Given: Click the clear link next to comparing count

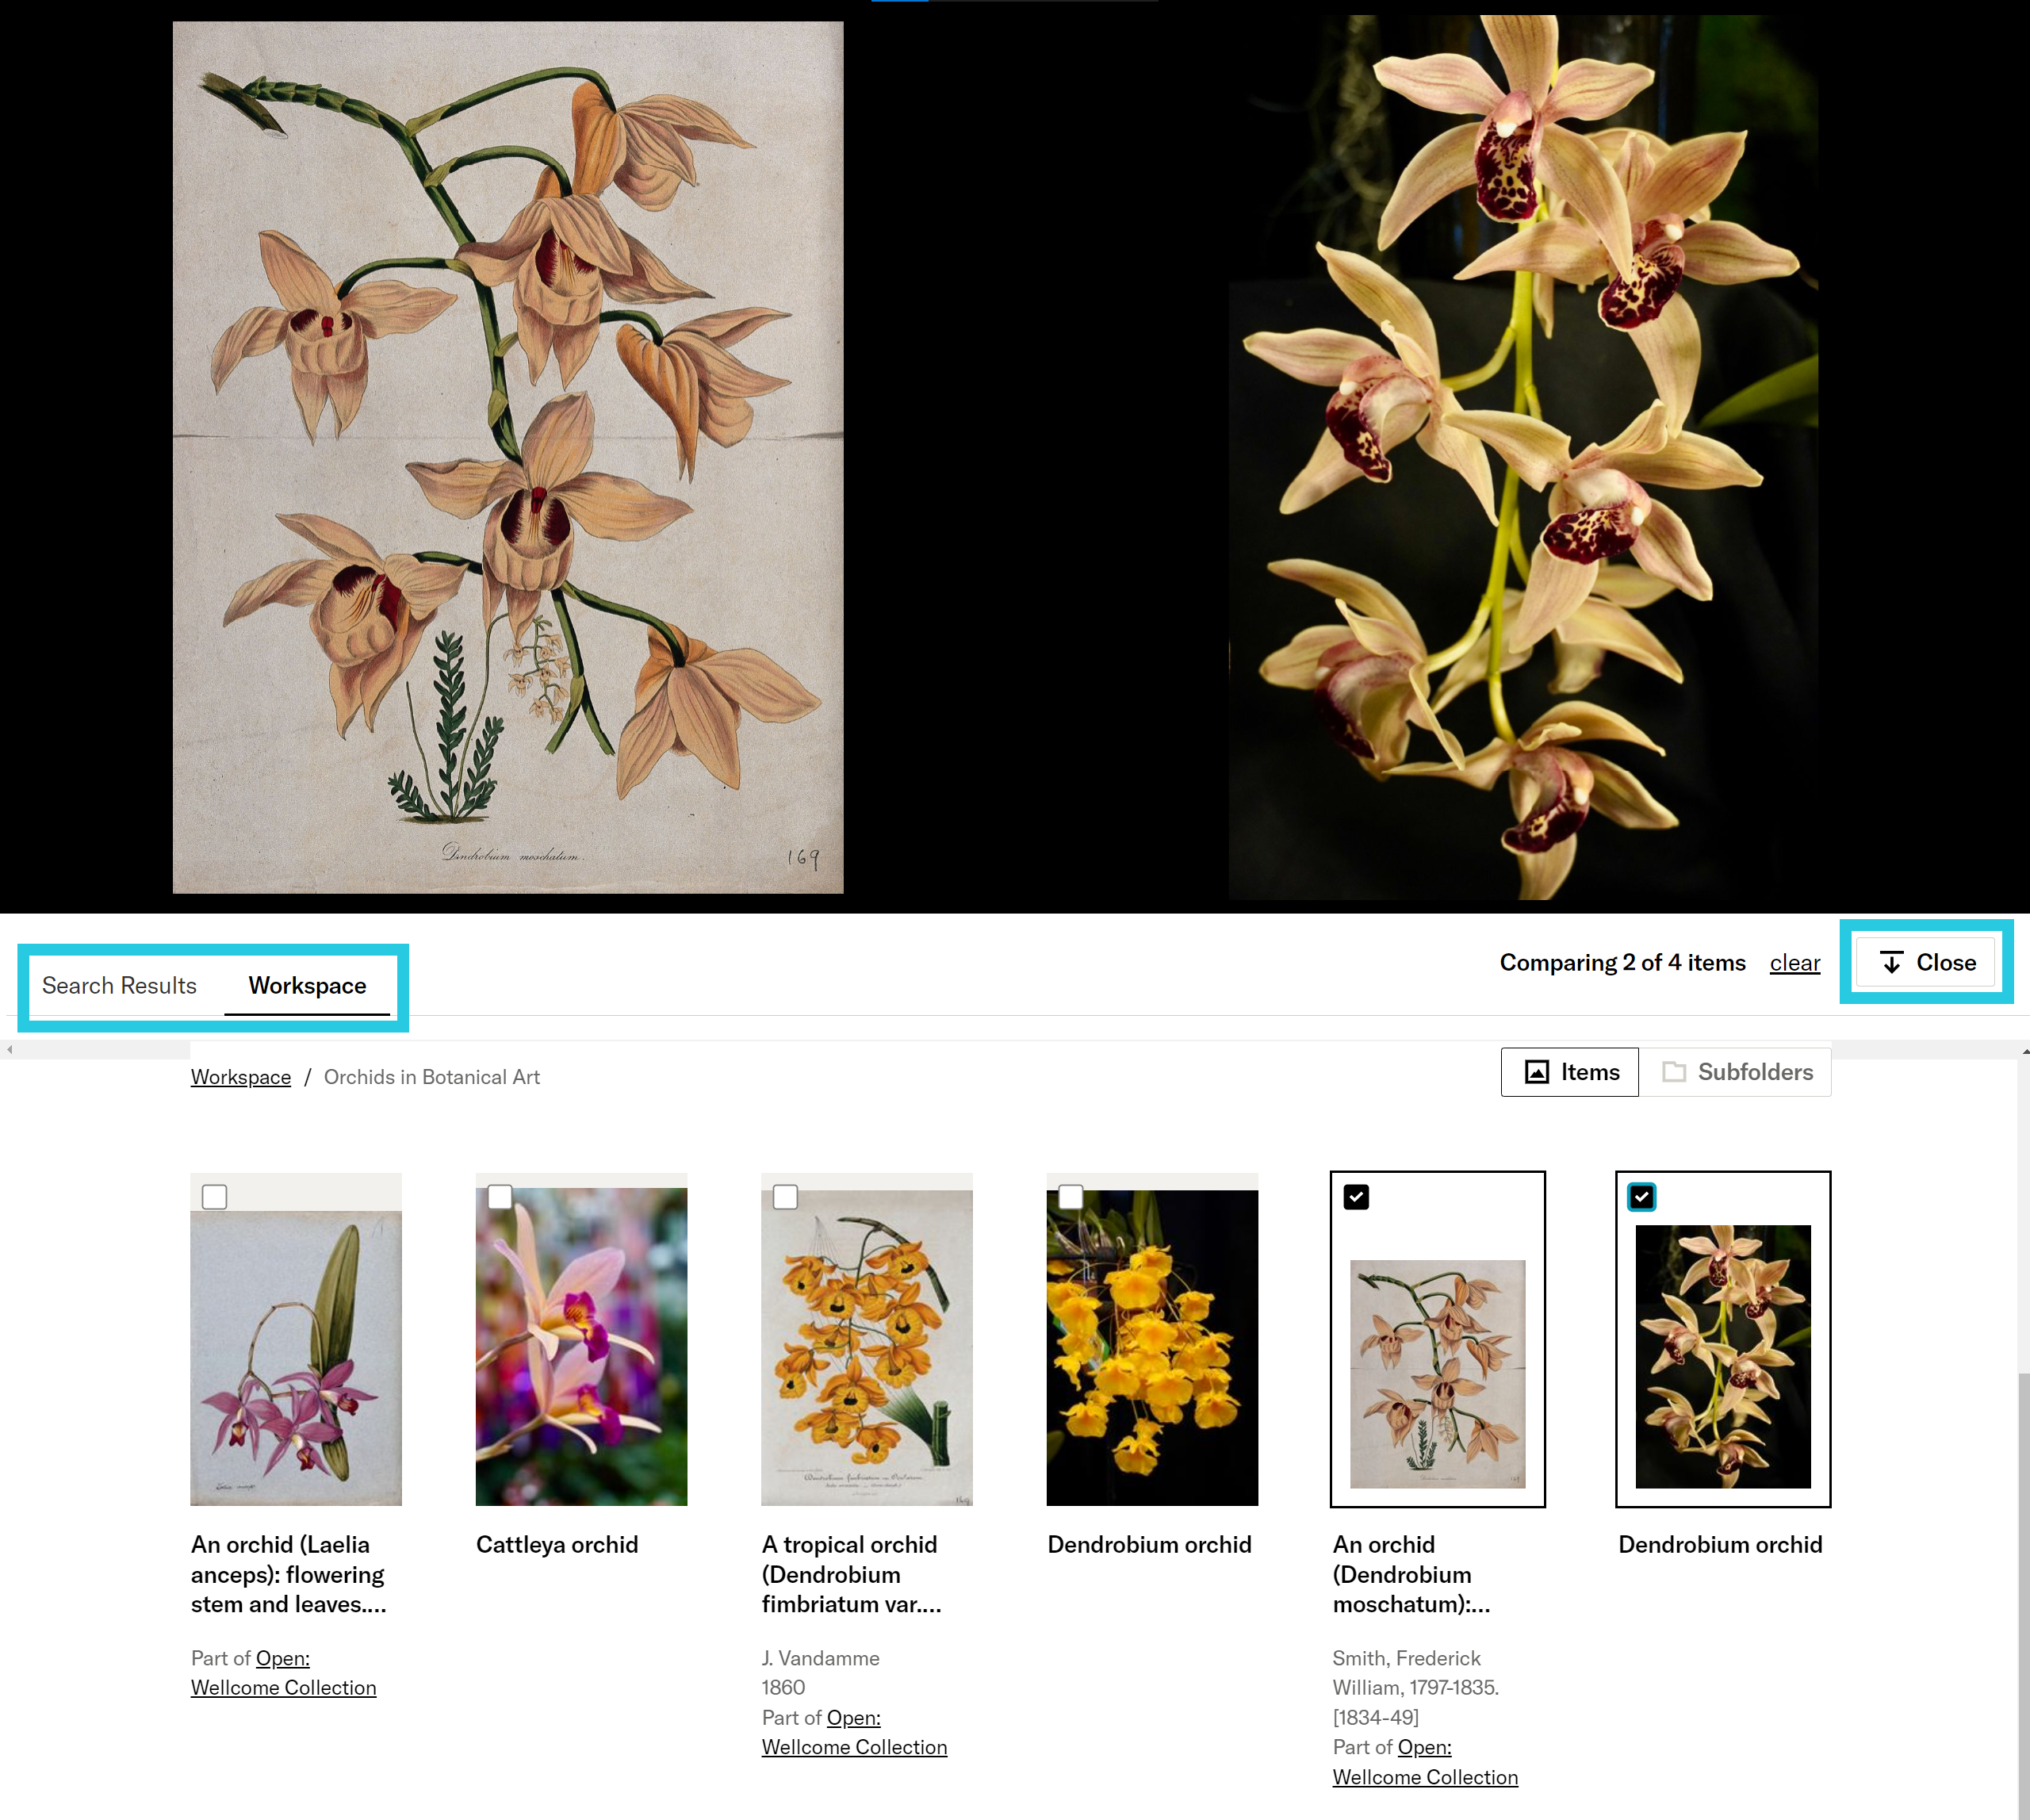Looking at the screenshot, I should (x=1794, y=961).
